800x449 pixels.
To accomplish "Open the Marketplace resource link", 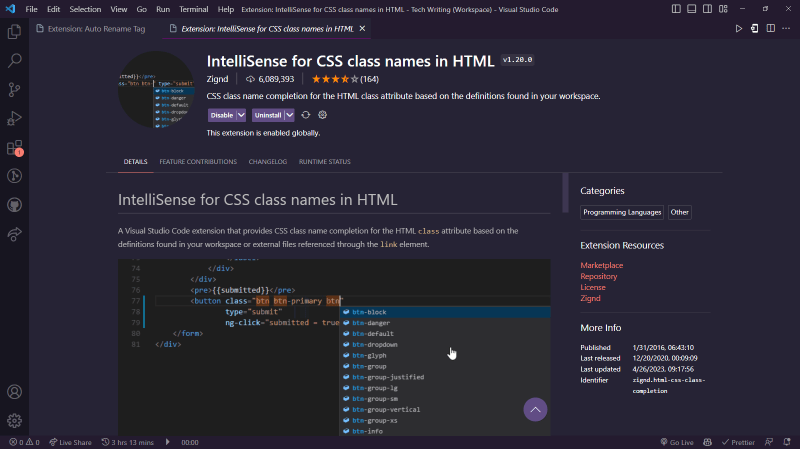I will 602,265.
